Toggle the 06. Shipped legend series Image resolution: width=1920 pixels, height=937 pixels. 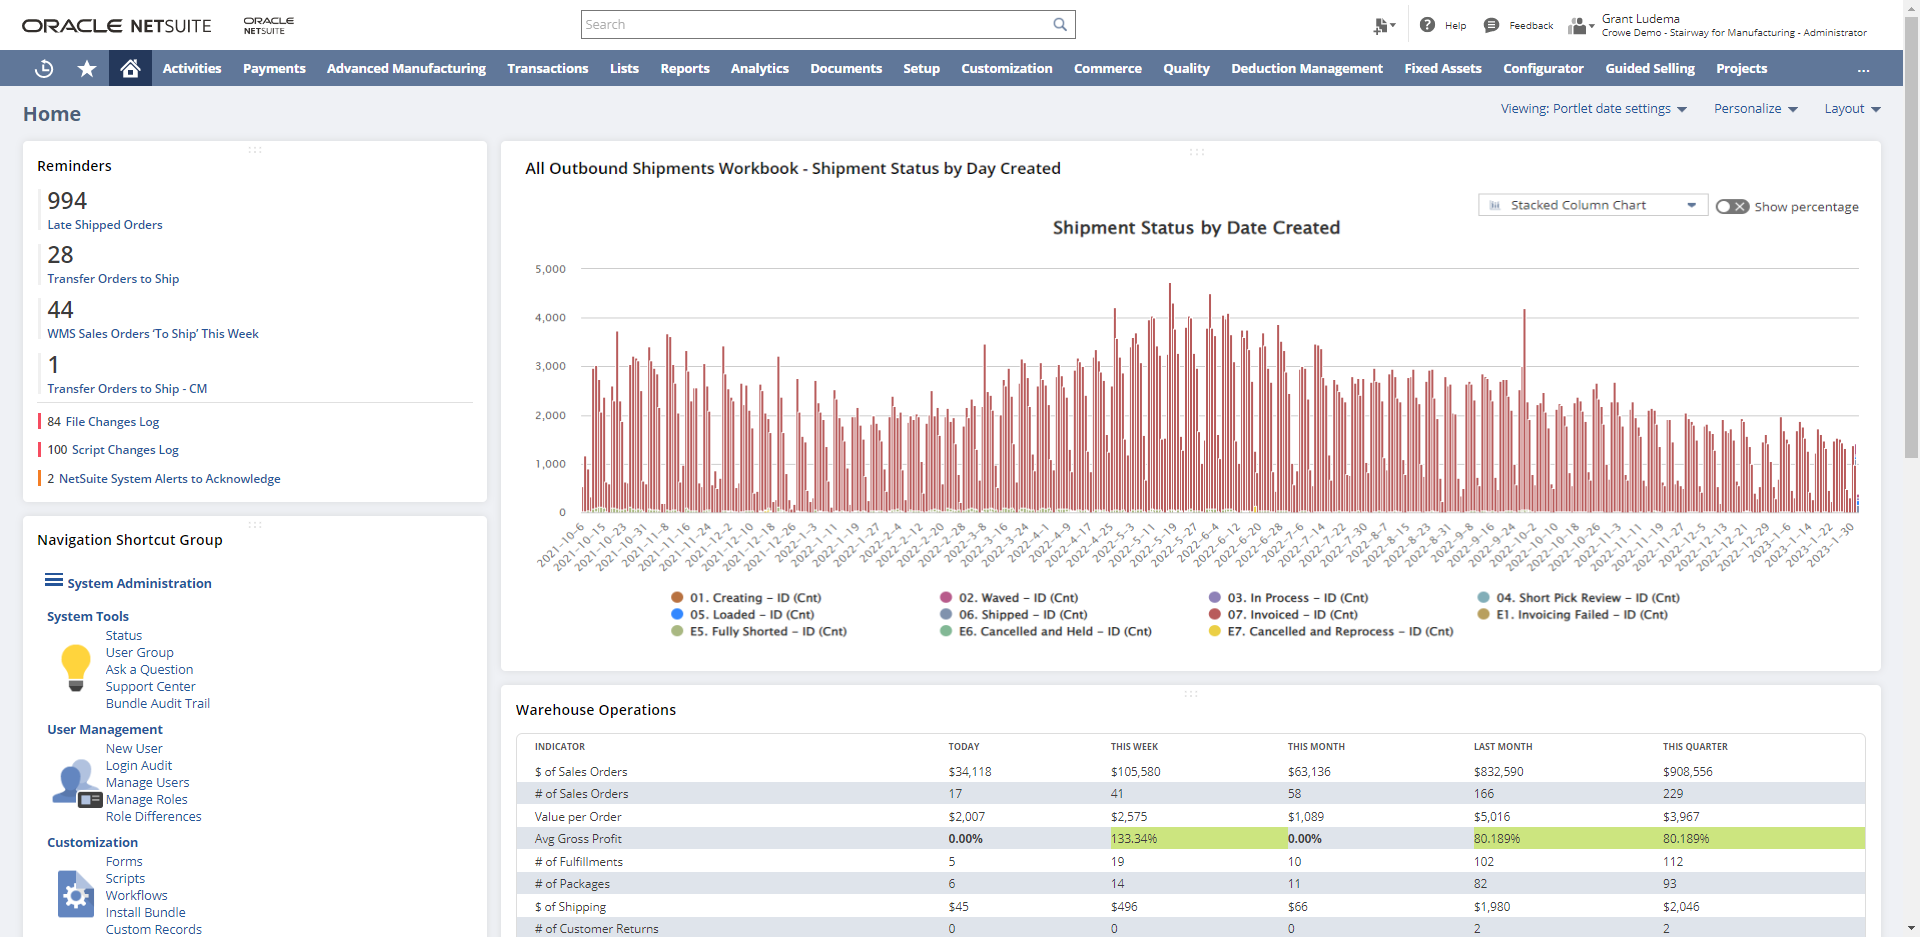pos(1022,615)
